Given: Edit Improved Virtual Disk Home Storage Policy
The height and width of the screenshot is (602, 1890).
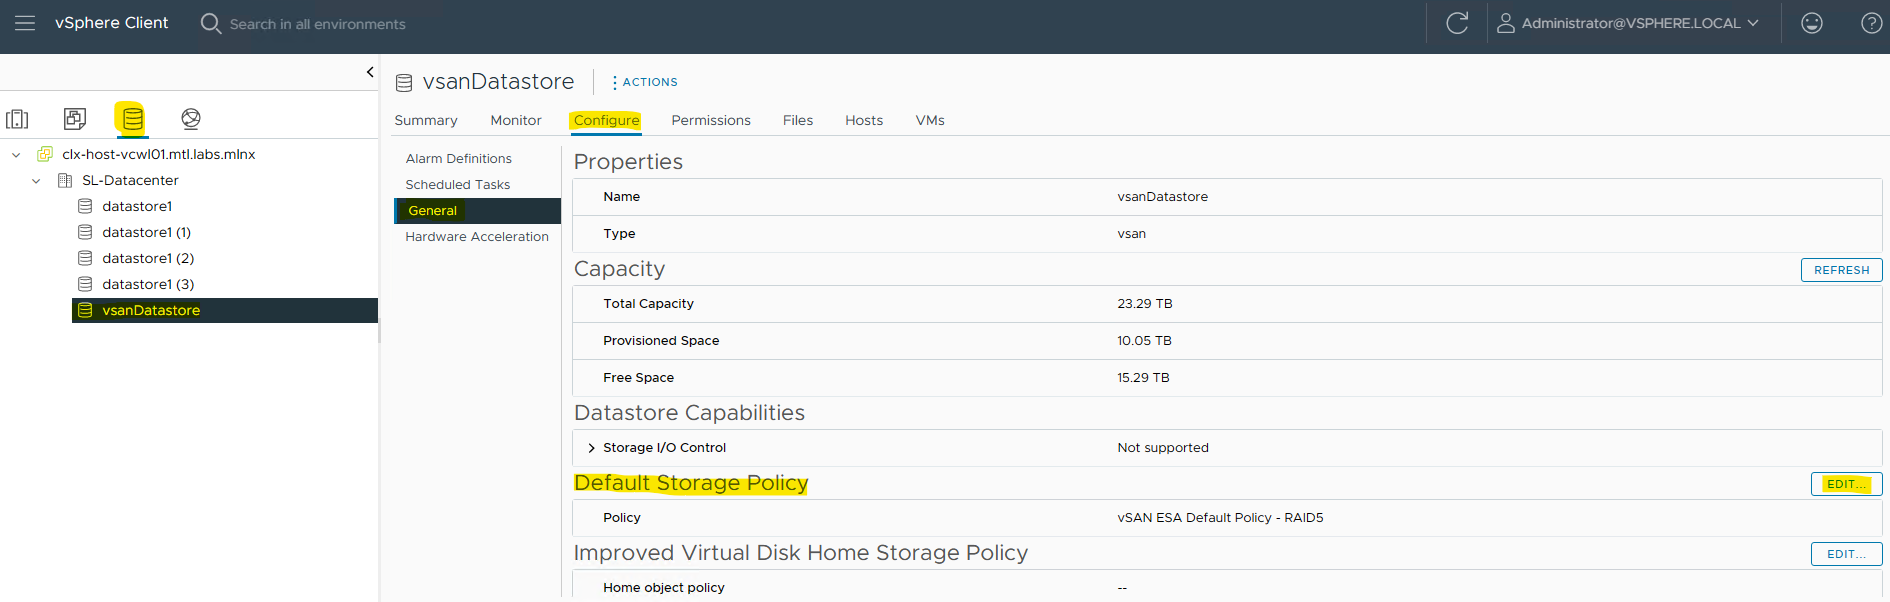Looking at the screenshot, I should coord(1846,554).
